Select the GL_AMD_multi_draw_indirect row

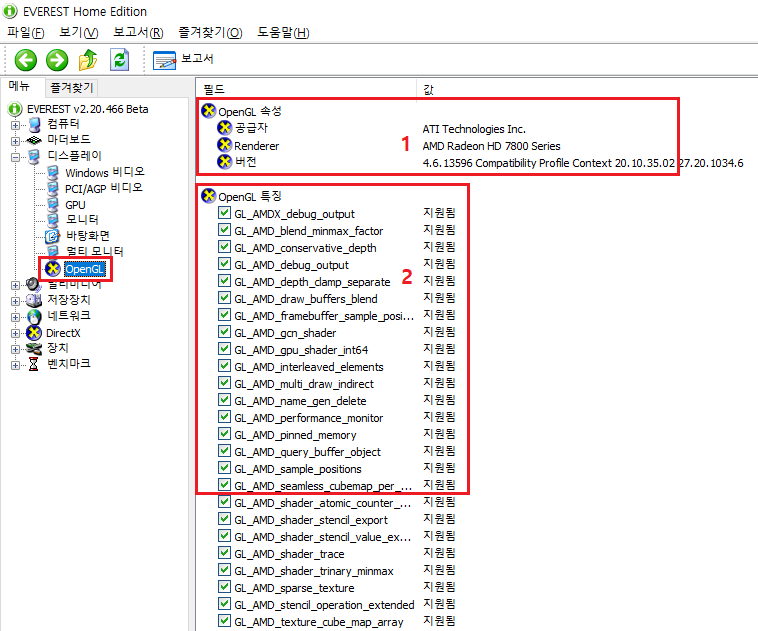(304, 384)
